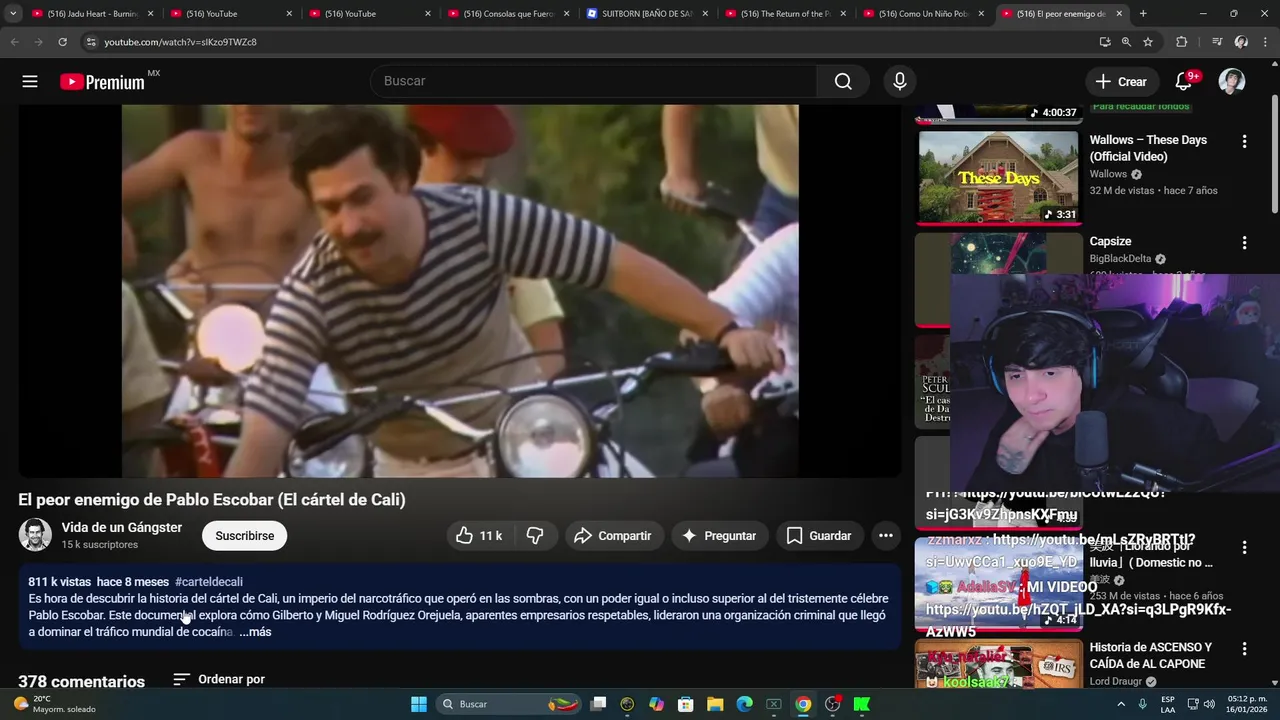Viewport: 1280px width, 720px height.
Task: Open Chrome tab search dropdown
Action: coord(13,14)
